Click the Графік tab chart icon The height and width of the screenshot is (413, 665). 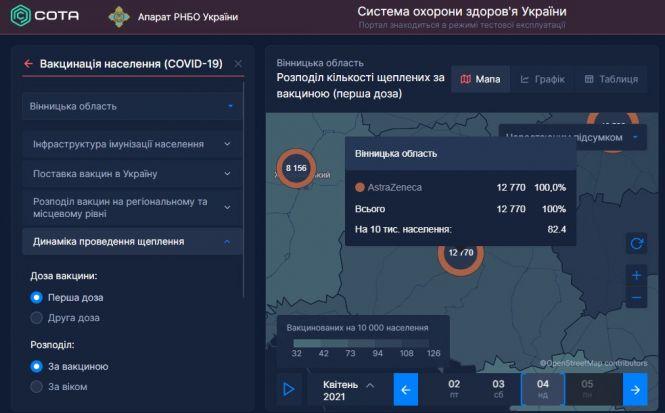click(x=525, y=79)
